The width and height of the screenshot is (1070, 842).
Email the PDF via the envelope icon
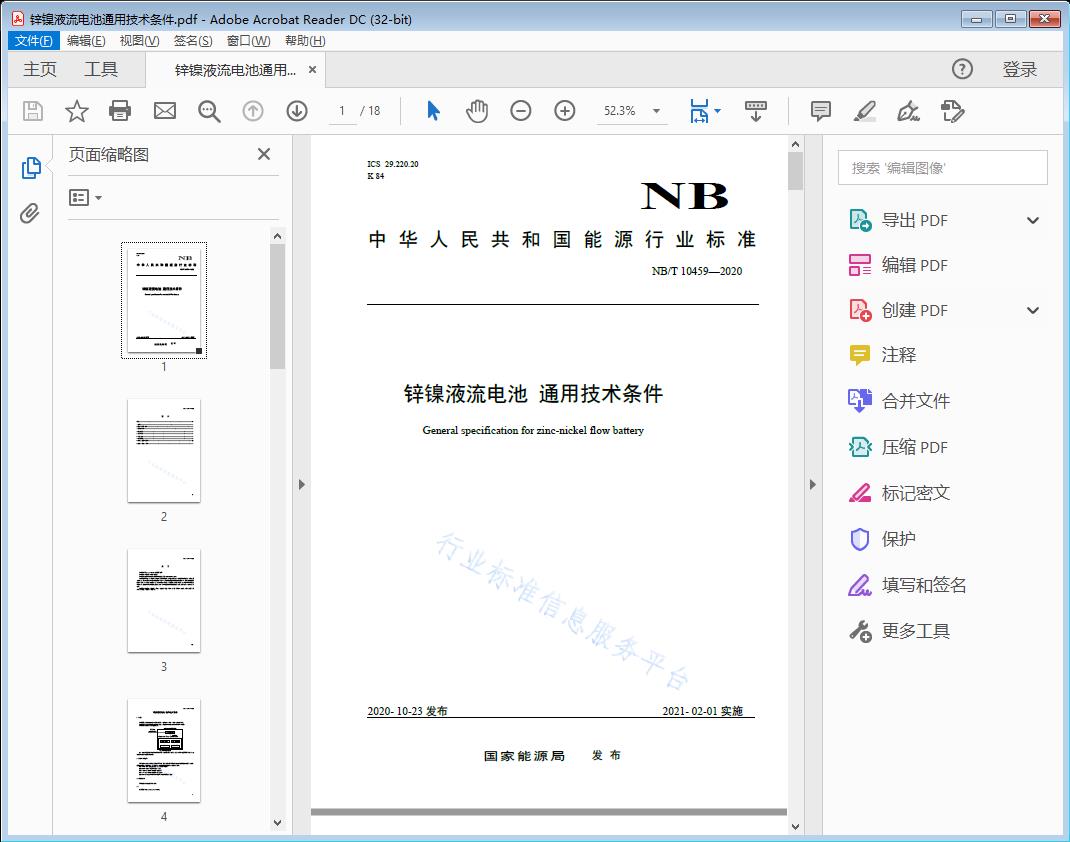pos(164,111)
